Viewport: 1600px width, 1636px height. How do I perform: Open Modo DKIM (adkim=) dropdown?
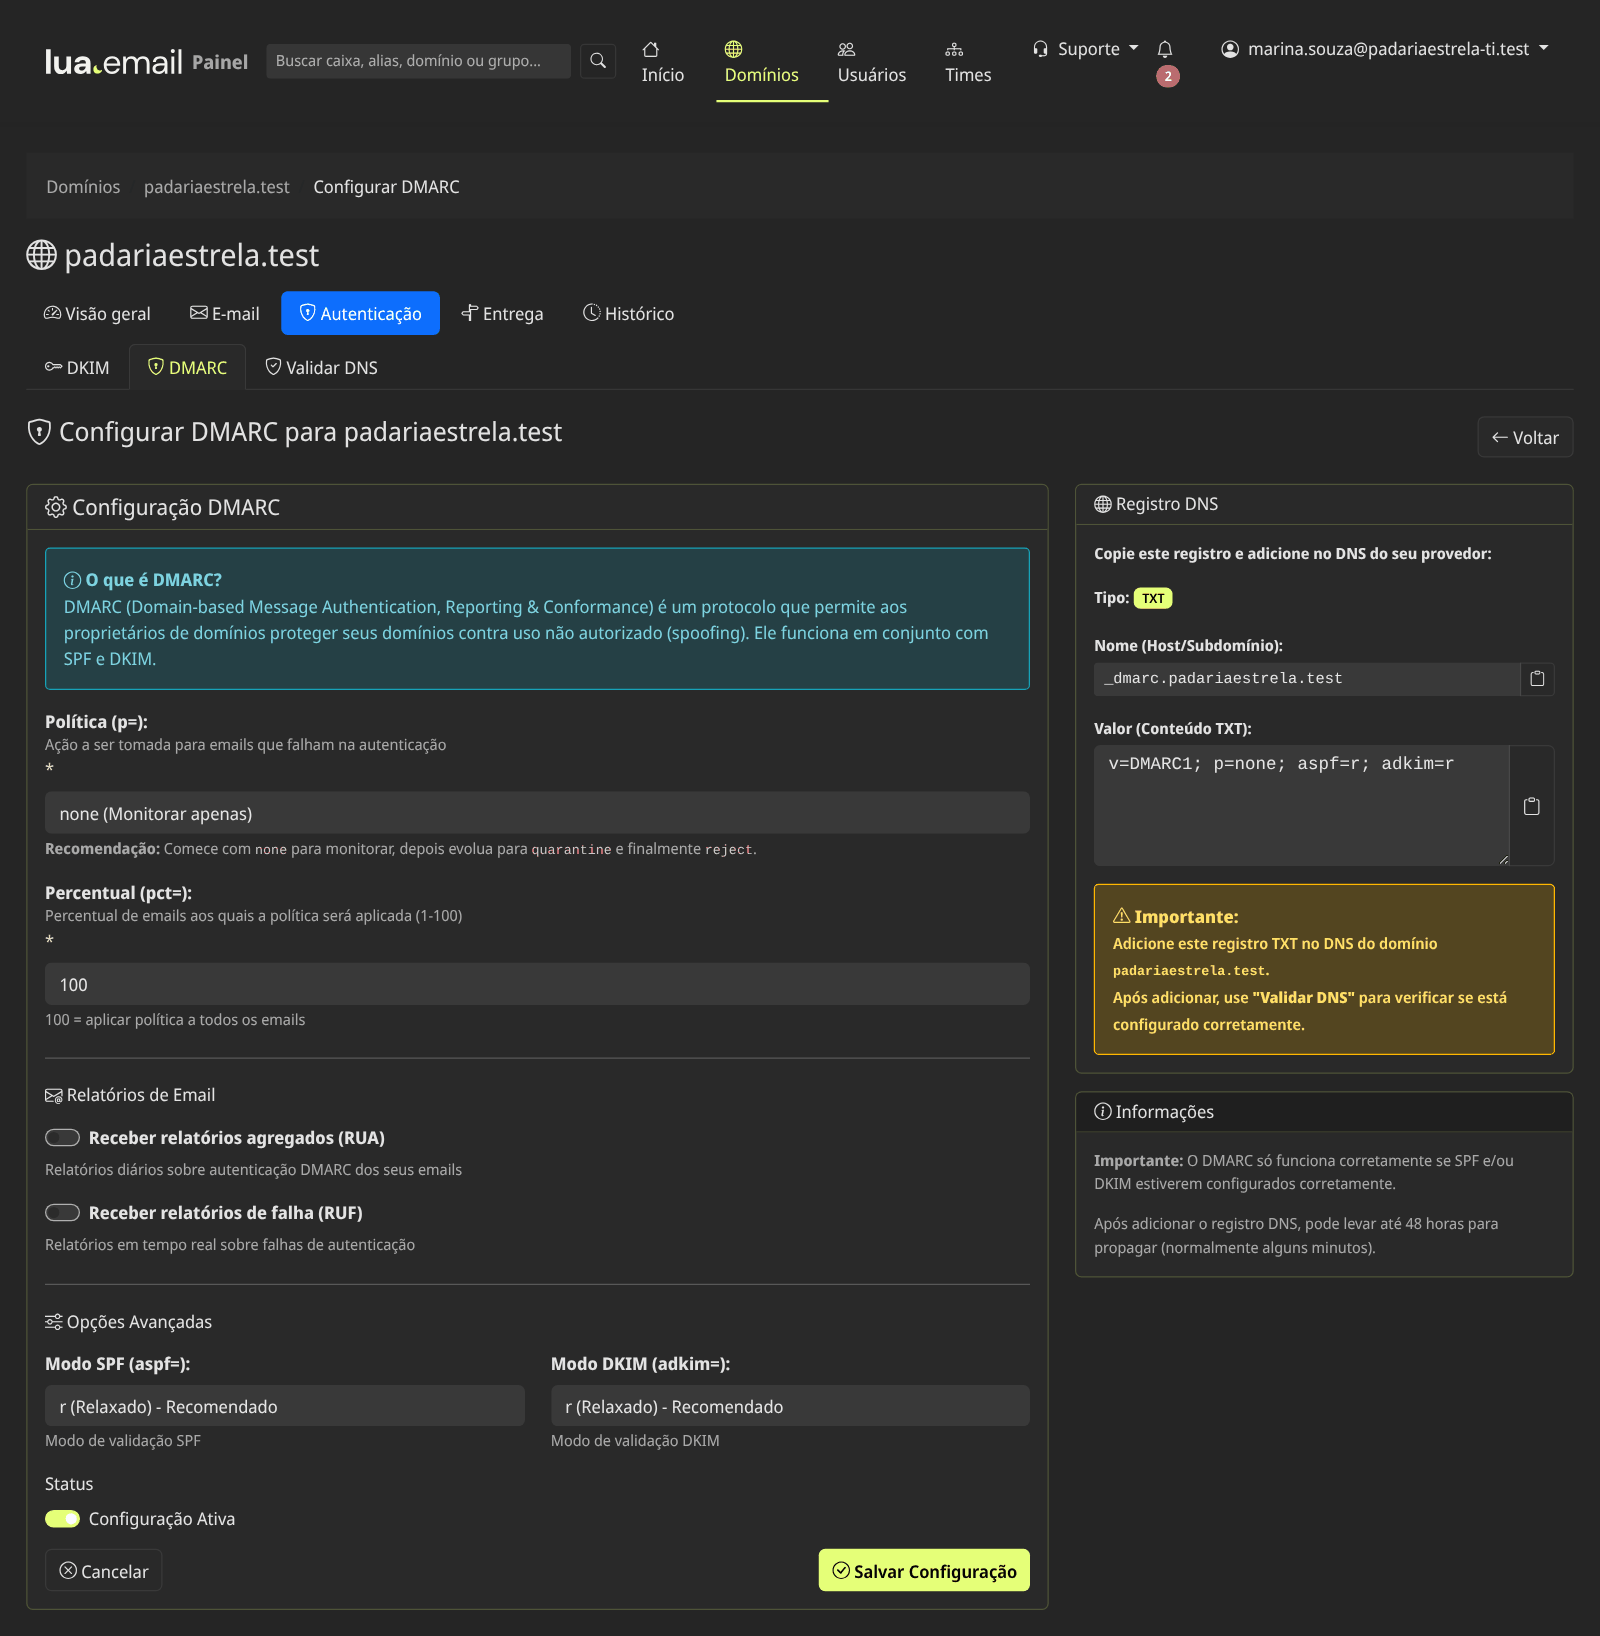coord(790,1406)
